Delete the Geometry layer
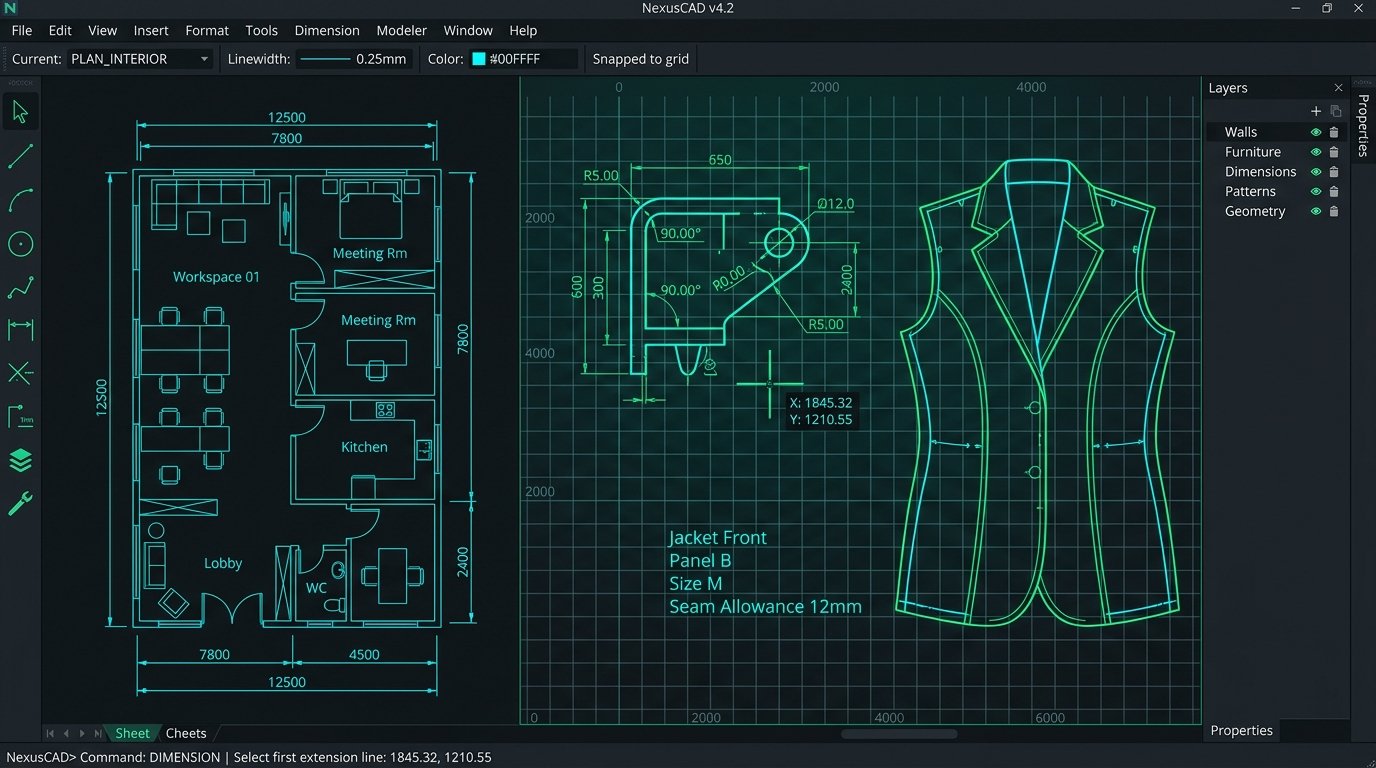 click(1334, 211)
